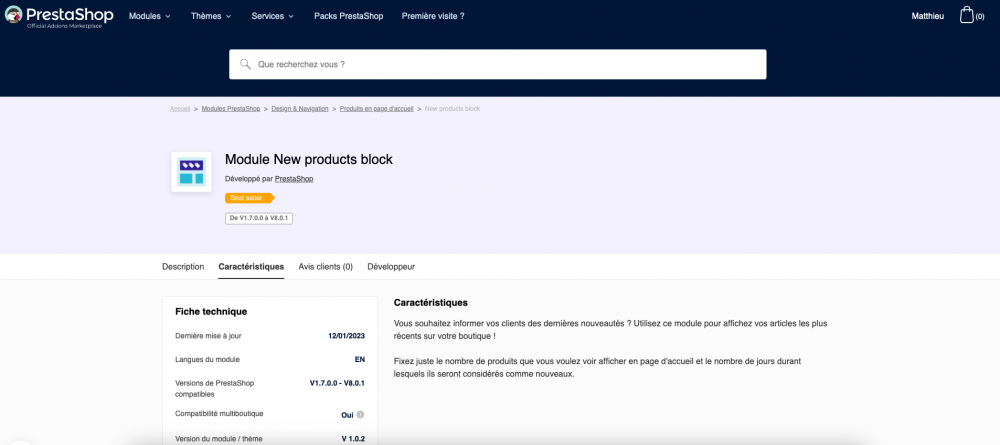
Task: Click the Langues du module label
Action: pos(207,360)
